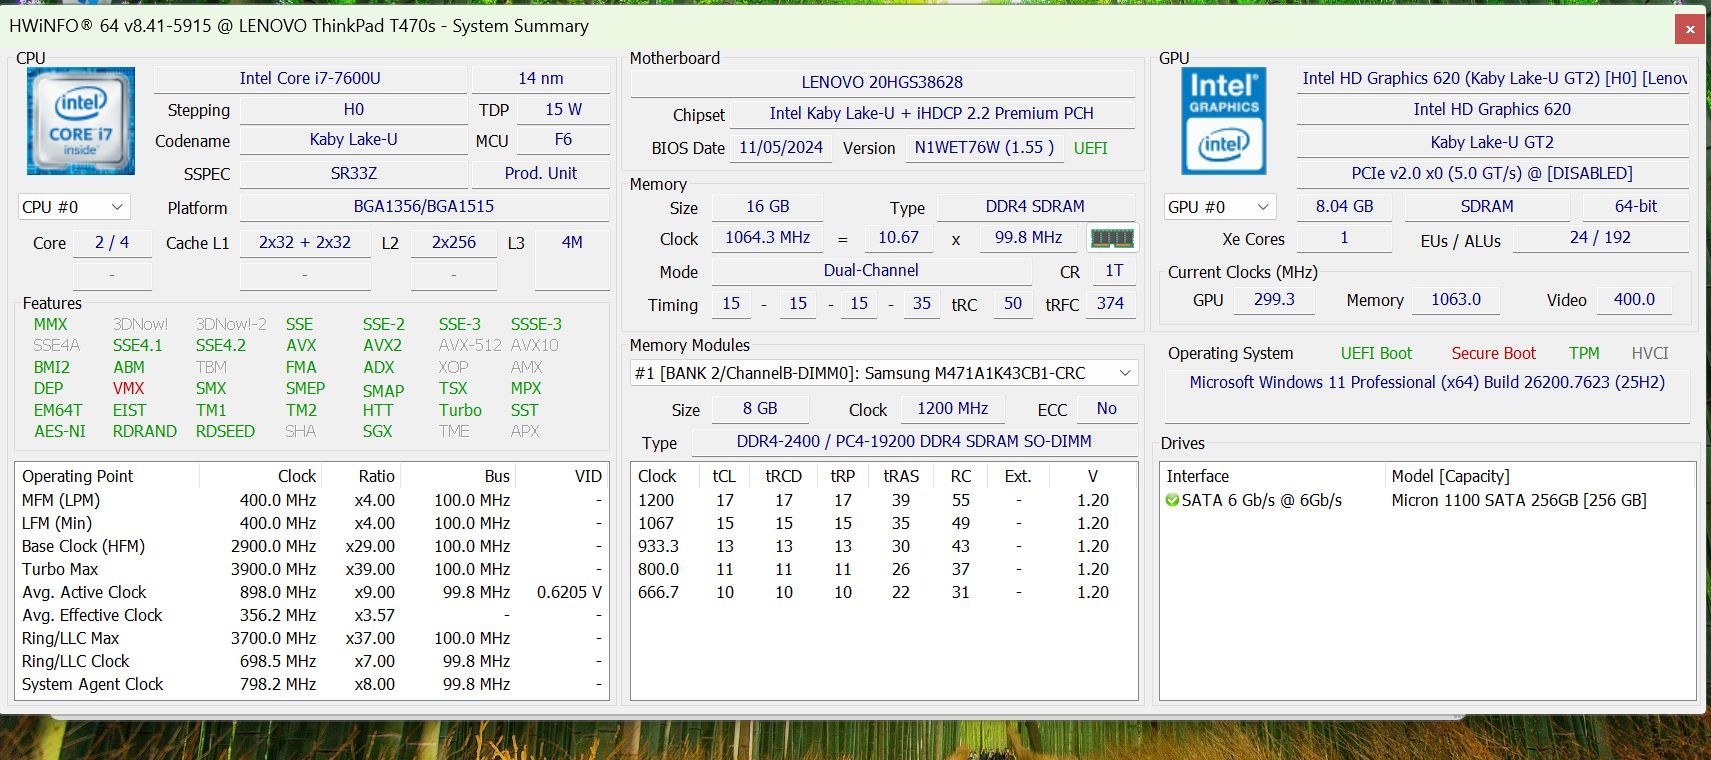Select the 1200 clock memory timing row
The image size is (1711, 760).
click(x=880, y=500)
